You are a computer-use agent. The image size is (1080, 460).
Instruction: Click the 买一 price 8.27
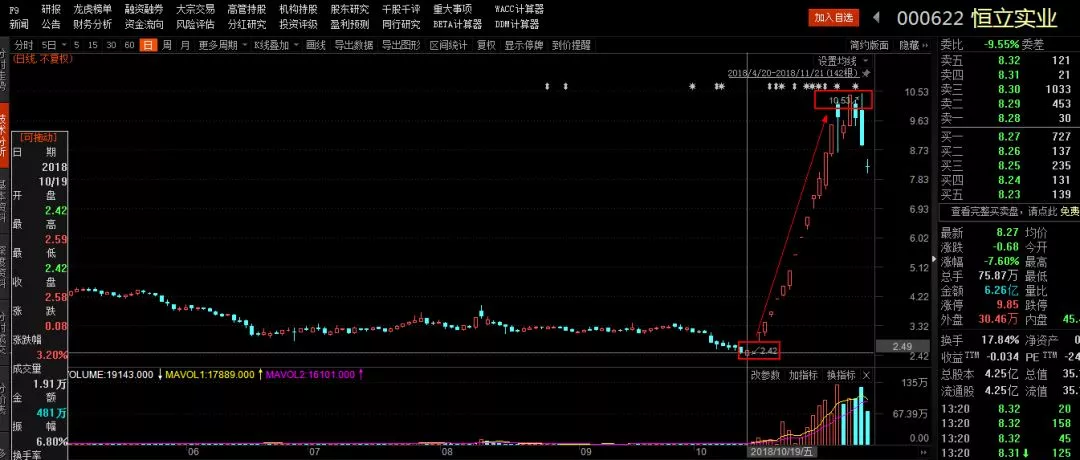1008,136
